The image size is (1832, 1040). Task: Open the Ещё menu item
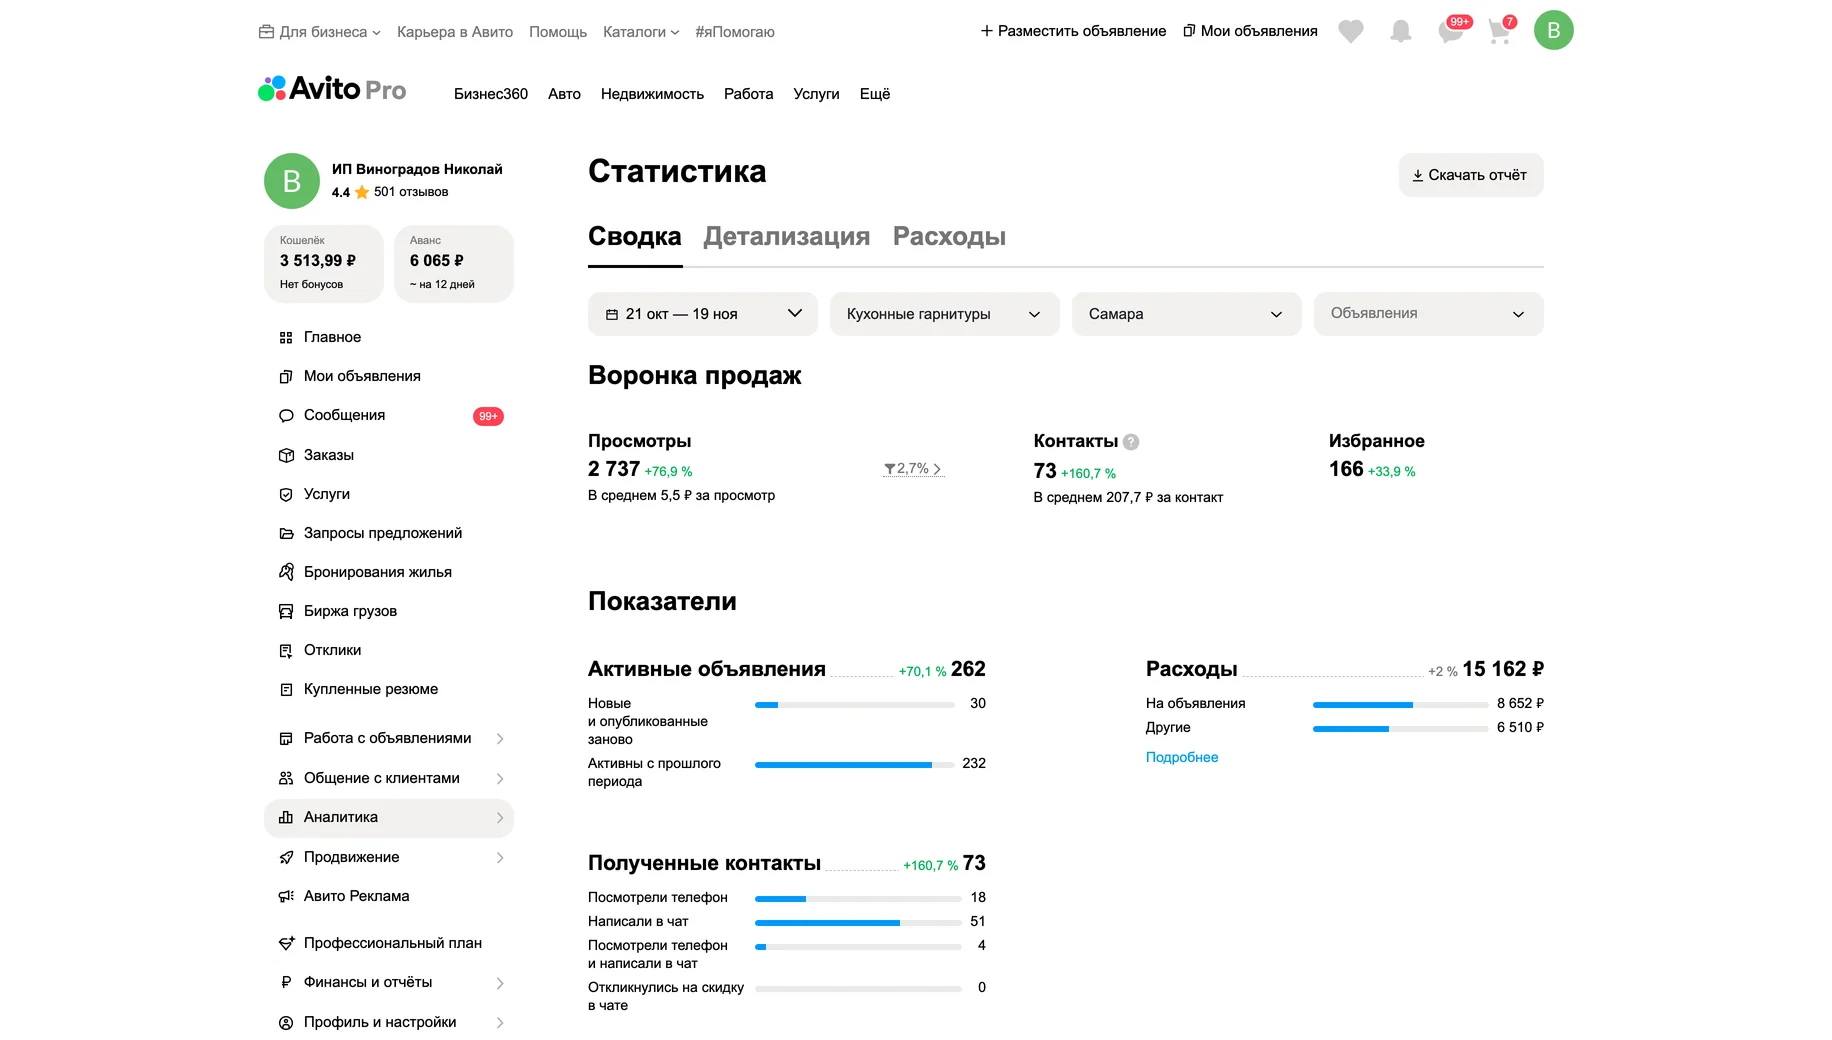click(875, 94)
